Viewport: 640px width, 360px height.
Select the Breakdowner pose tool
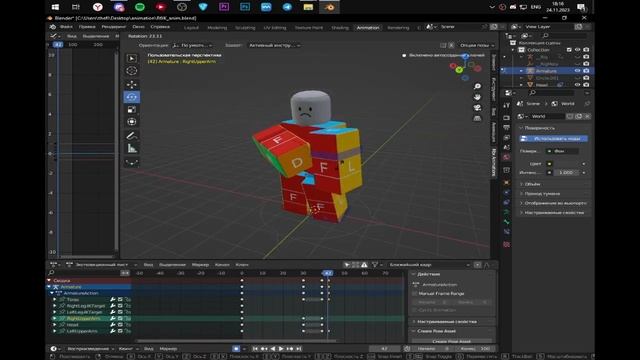coord(131,162)
